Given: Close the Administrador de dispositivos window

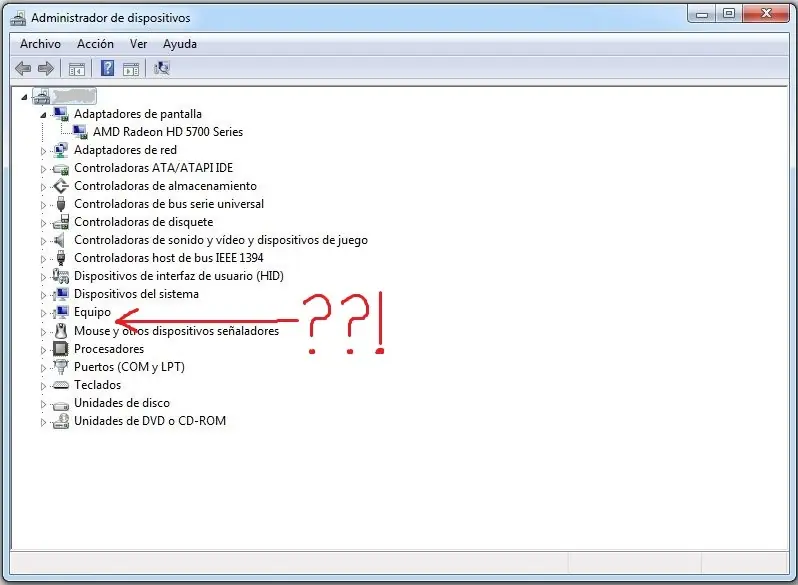Looking at the screenshot, I should pyautogui.click(x=766, y=14).
